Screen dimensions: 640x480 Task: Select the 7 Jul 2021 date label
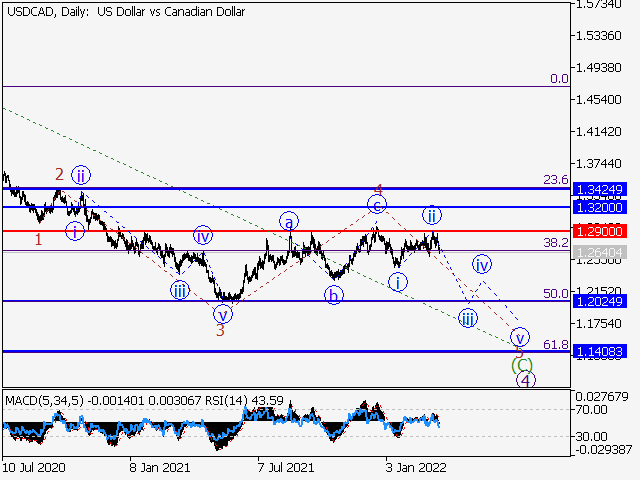pos(286,467)
